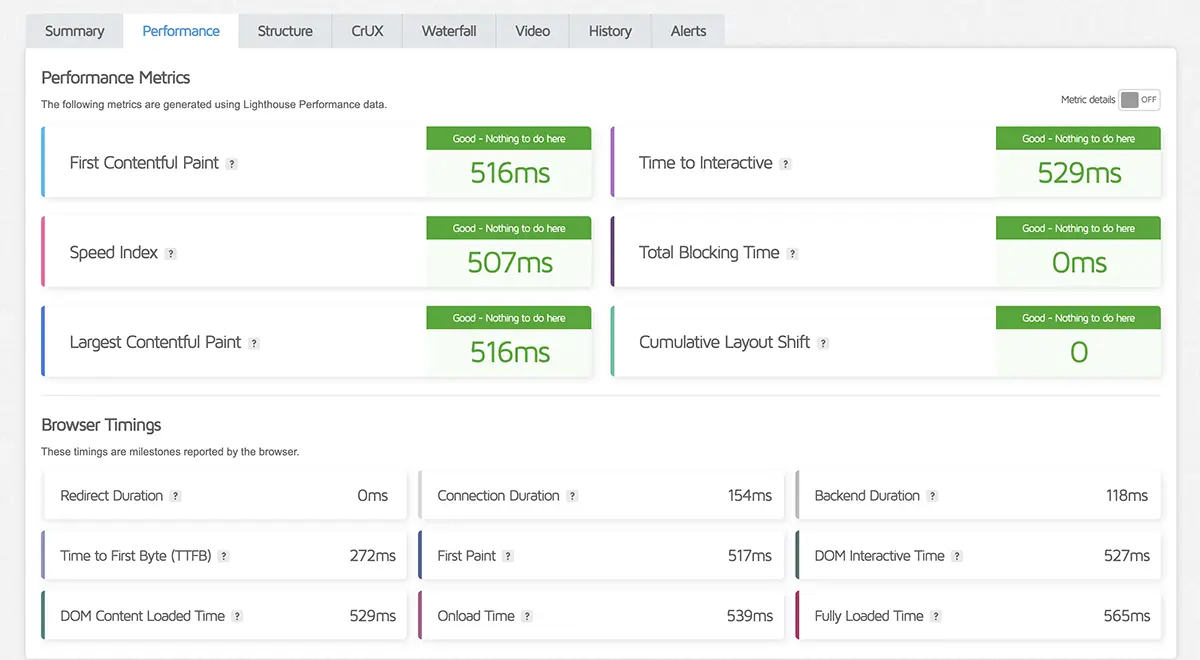Click the Lighthouse Performance data description text
Screen dimensions: 1200x660
point(214,104)
